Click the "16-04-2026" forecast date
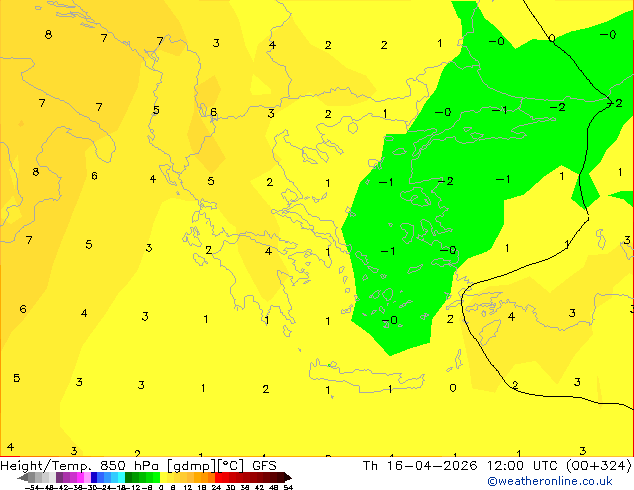 432,466
